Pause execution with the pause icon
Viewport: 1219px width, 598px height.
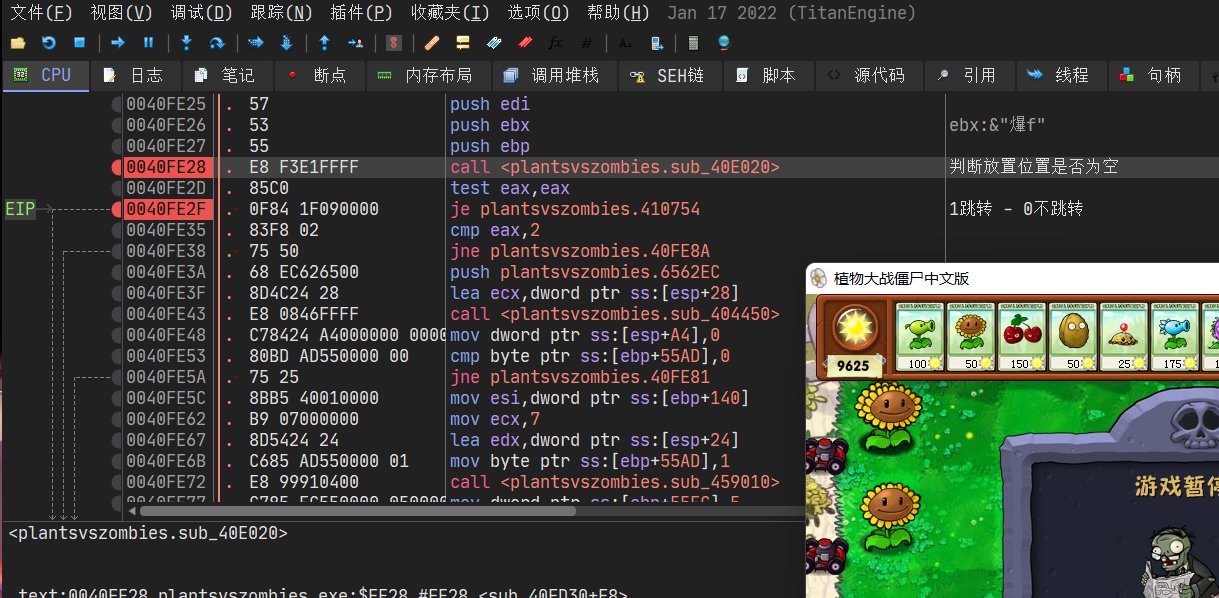point(149,43)
